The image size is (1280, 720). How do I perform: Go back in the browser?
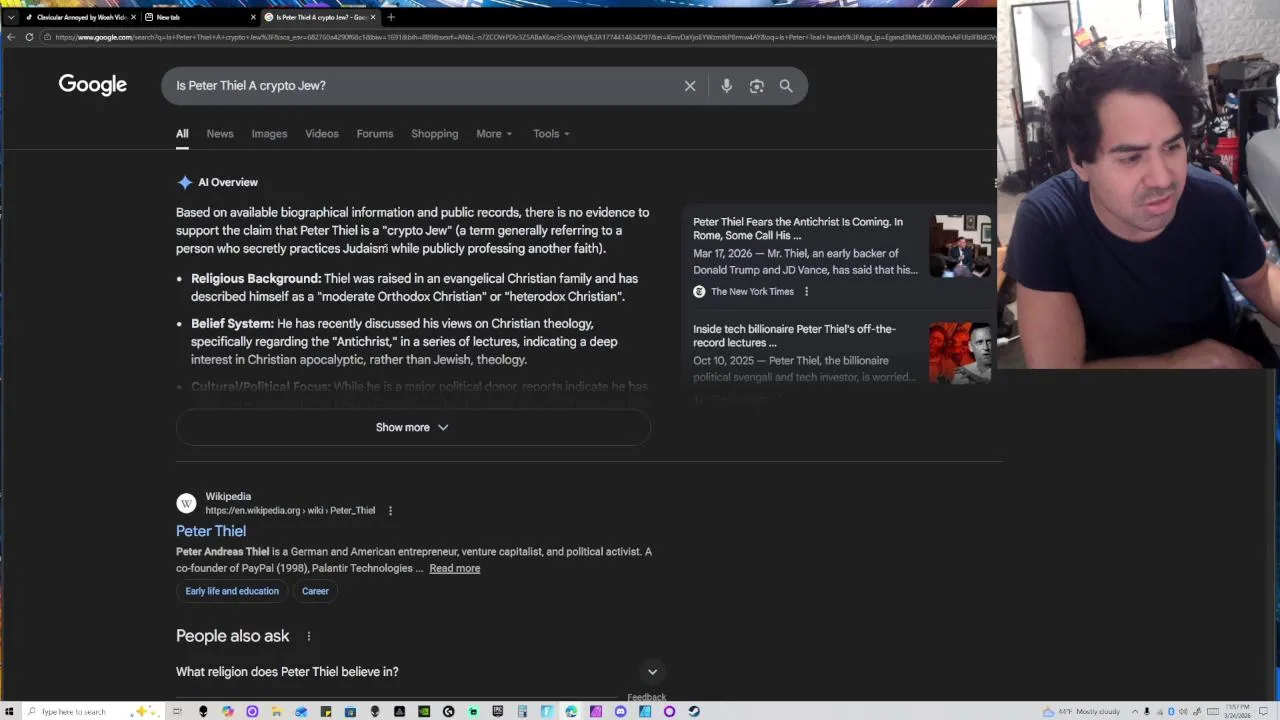click(x=10, y=37)
